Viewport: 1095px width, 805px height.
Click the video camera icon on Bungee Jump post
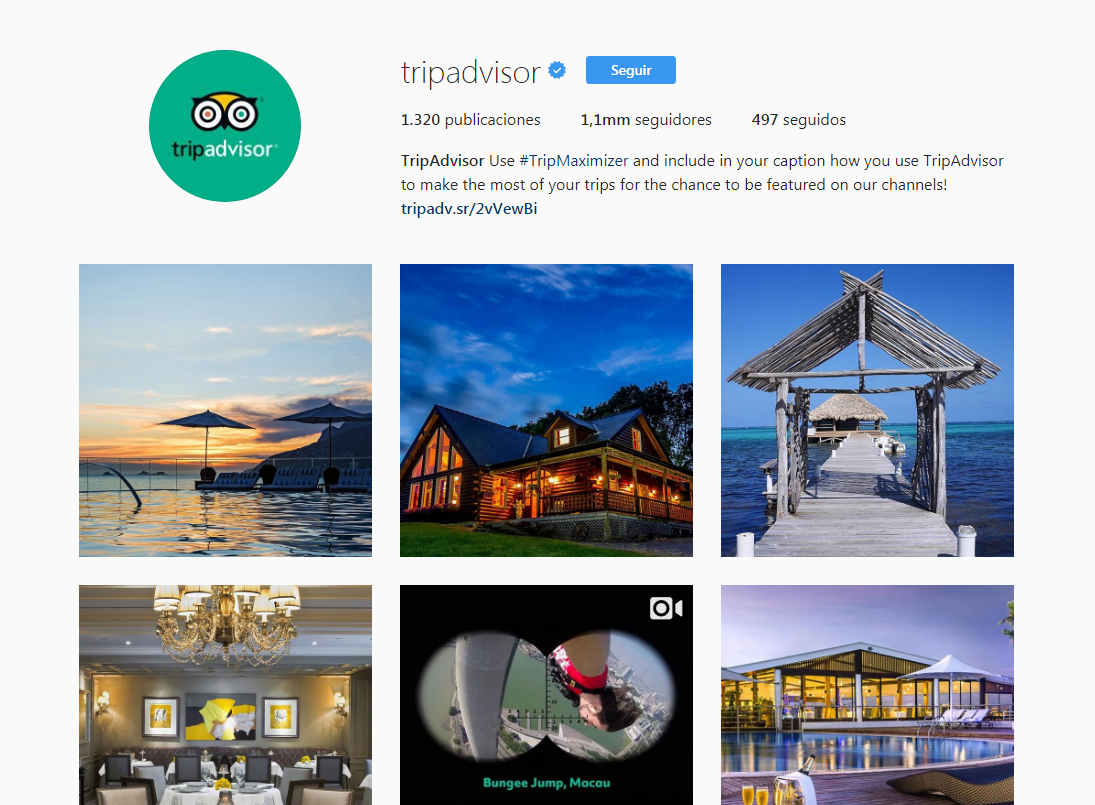point(666,608)
